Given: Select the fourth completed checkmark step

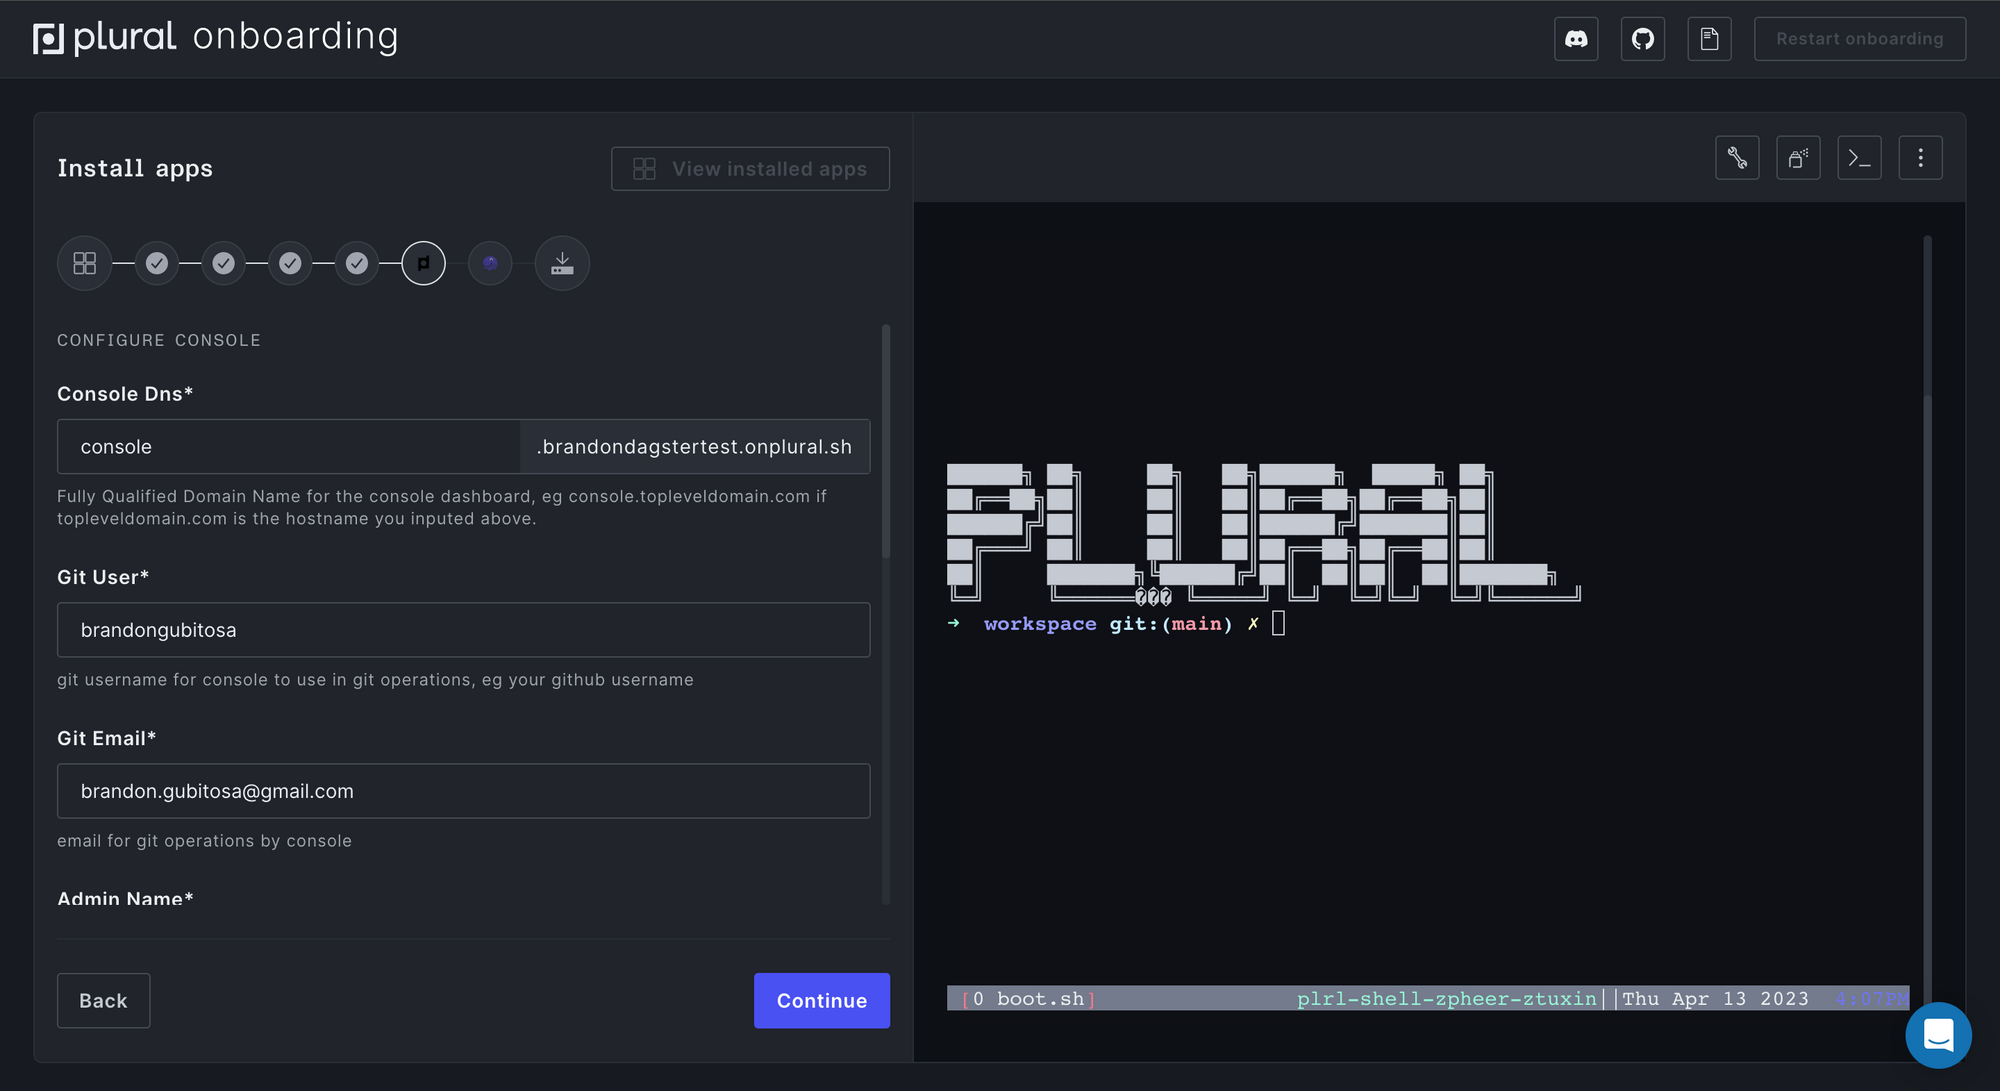Looking at the screenshot, I should pos(357,263).
